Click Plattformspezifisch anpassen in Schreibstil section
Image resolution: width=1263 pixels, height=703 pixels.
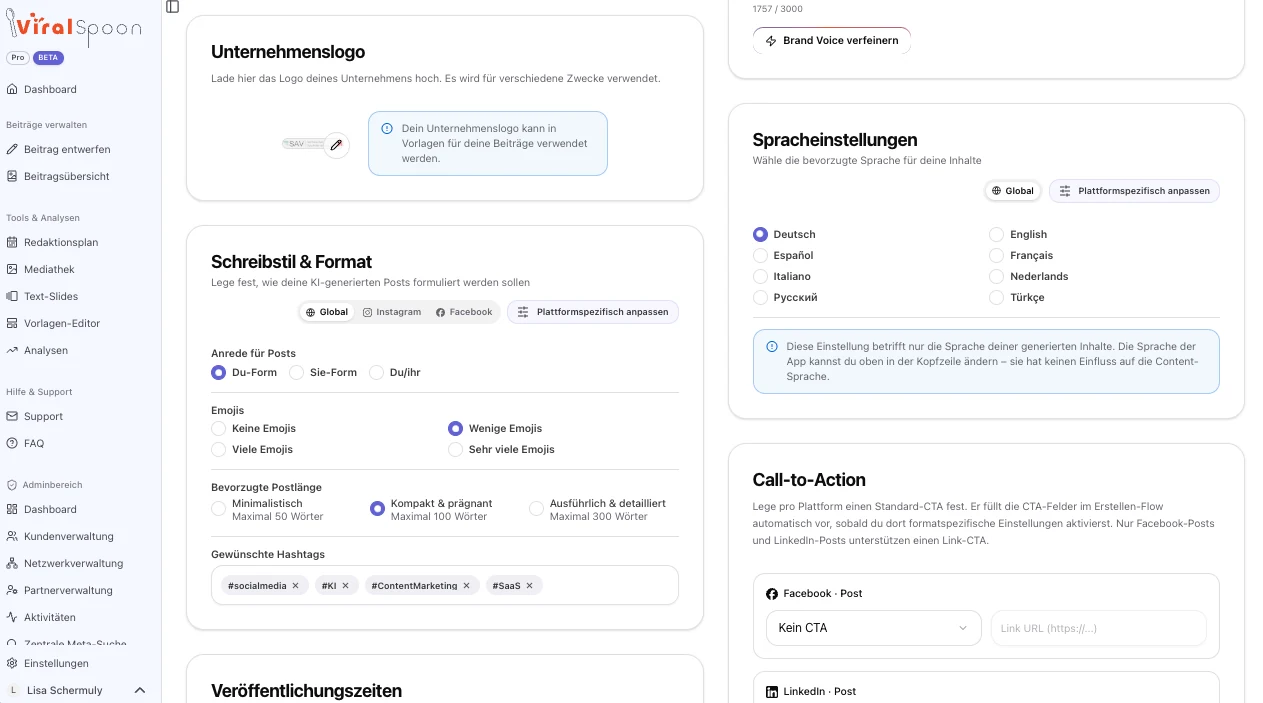pos(593,312)
